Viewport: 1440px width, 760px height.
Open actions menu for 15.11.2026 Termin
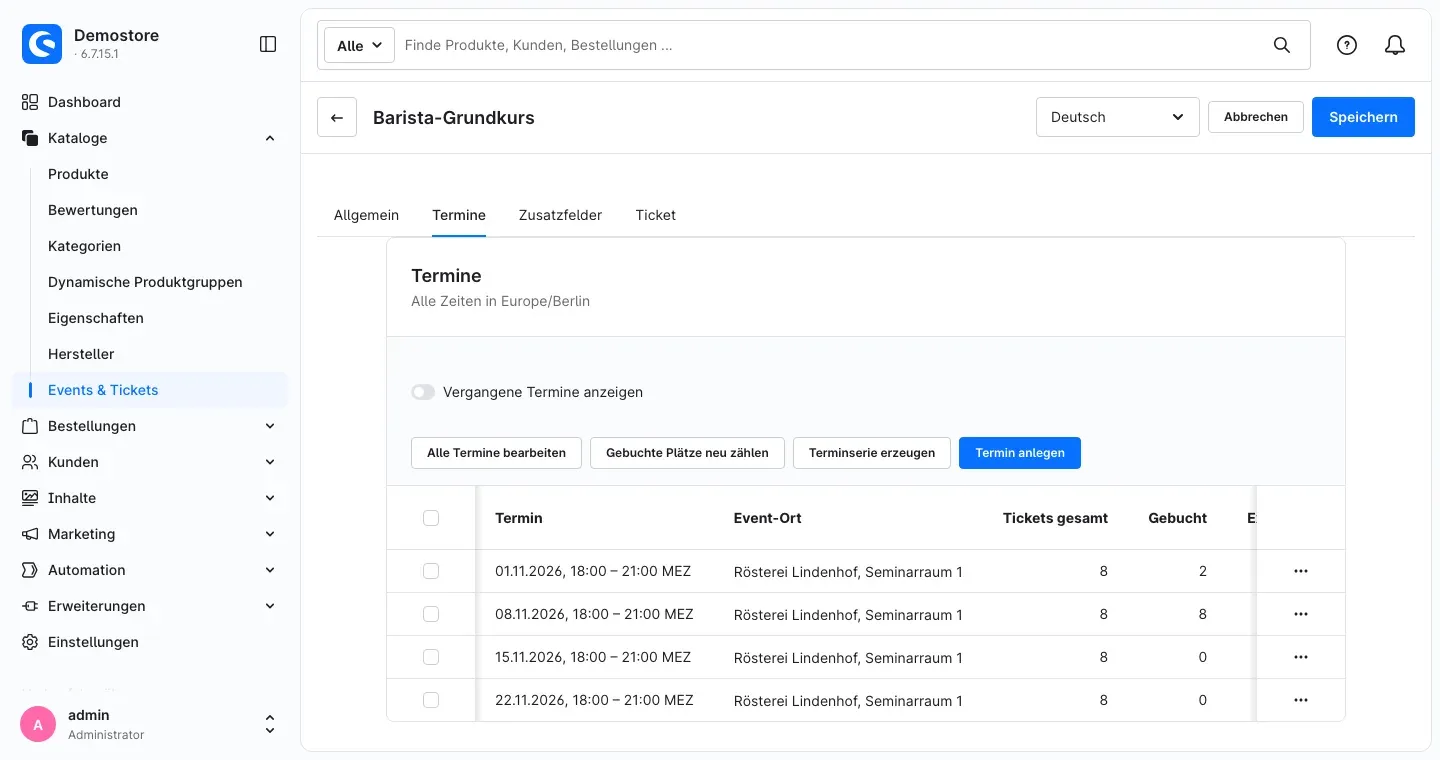click(1301, 657)
